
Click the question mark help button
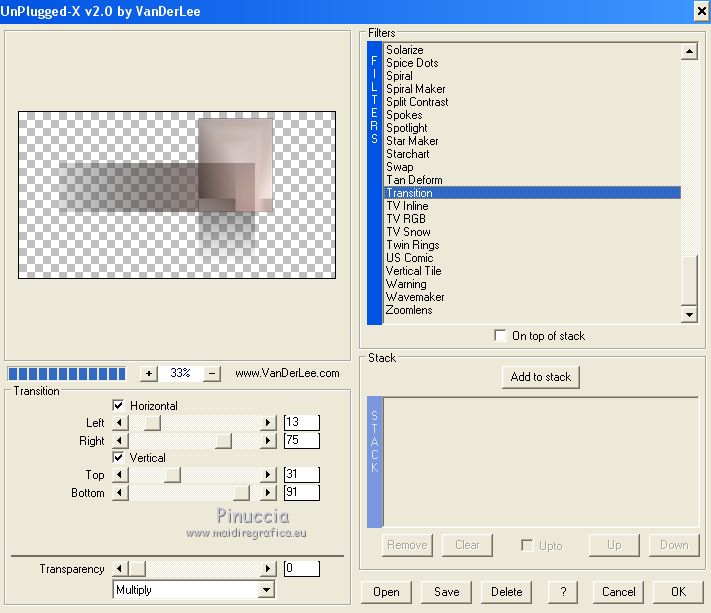[x=563, y=592]
